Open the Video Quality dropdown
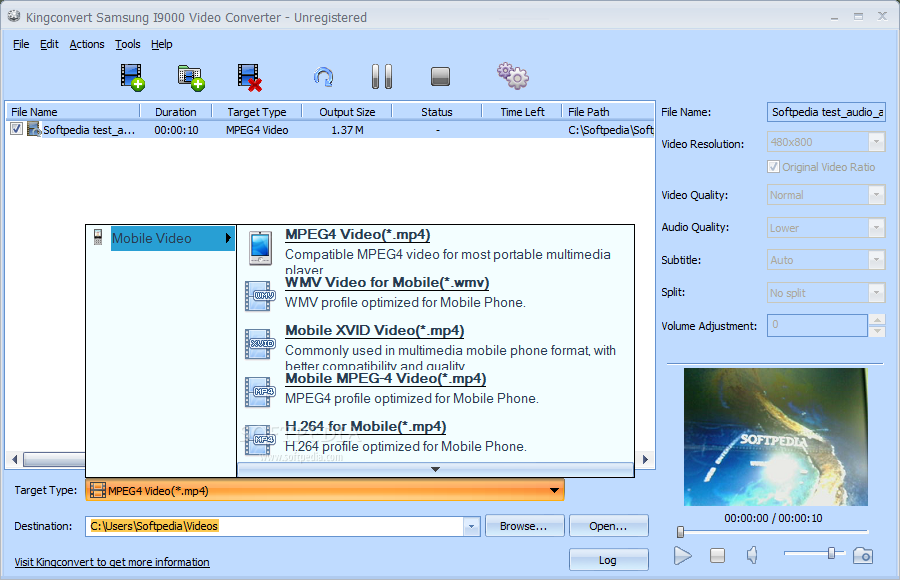This screenshot has width=900, height=580. click(876, 195)
